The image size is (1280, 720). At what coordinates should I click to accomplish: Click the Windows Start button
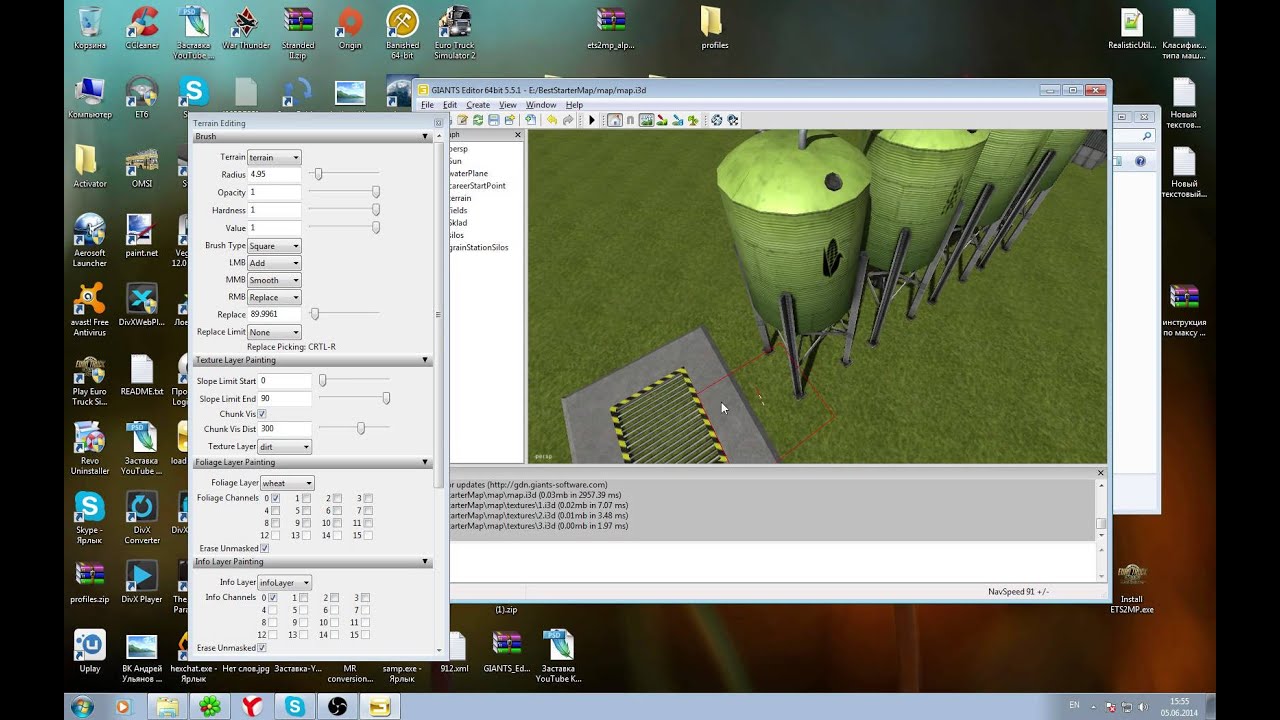click(82, 707)
